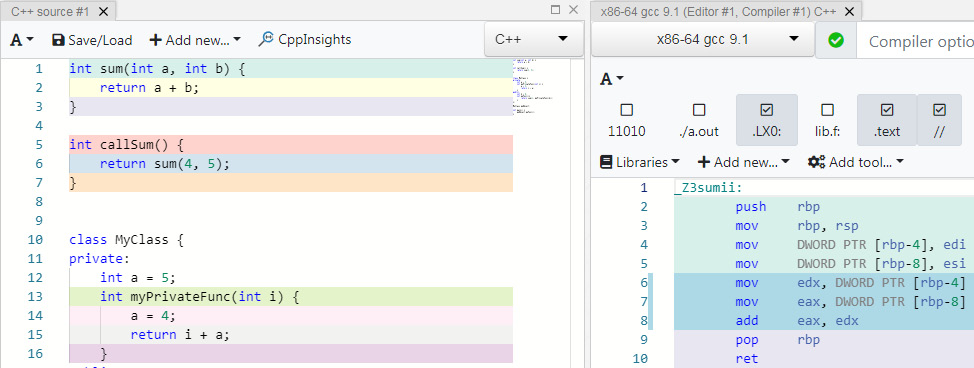
Task: Open the C++ language selector
Action: pos(534,39)
